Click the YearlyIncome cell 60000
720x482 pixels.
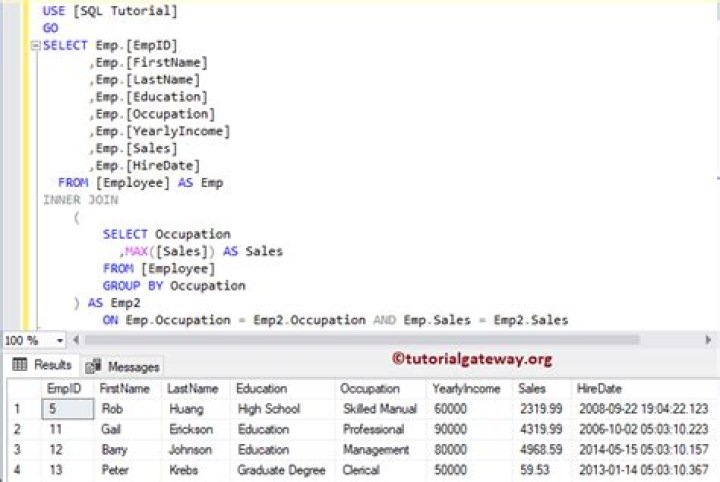point(469,409)
